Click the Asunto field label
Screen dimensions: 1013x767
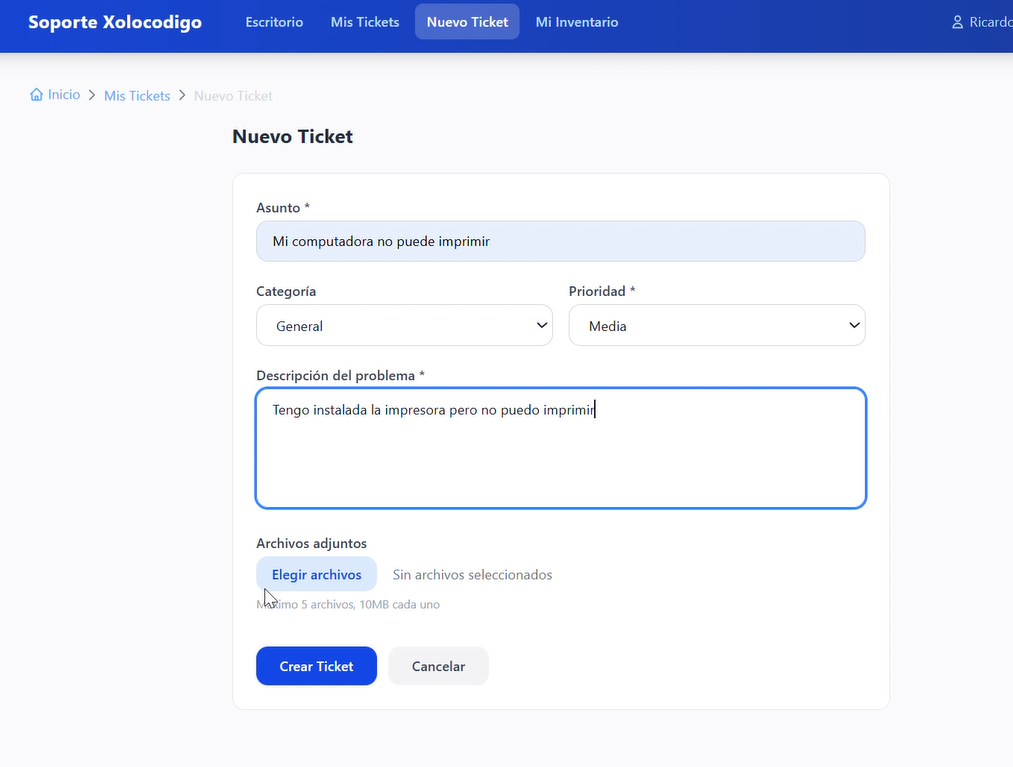pyautogui.click(x=283, y=207)
